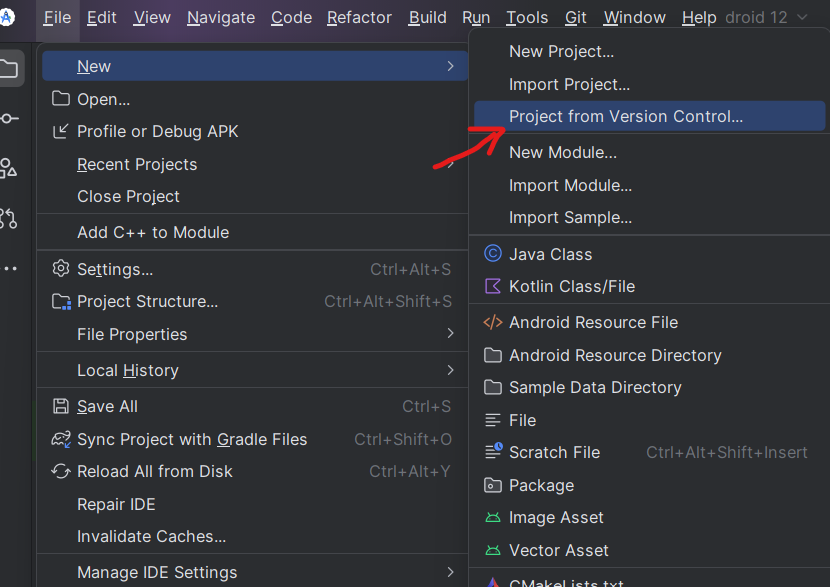Image resolution: width=830 pixels, height=587 pixels.
Task: Expand the Local History submenu arrow
Action: [450, 370]
